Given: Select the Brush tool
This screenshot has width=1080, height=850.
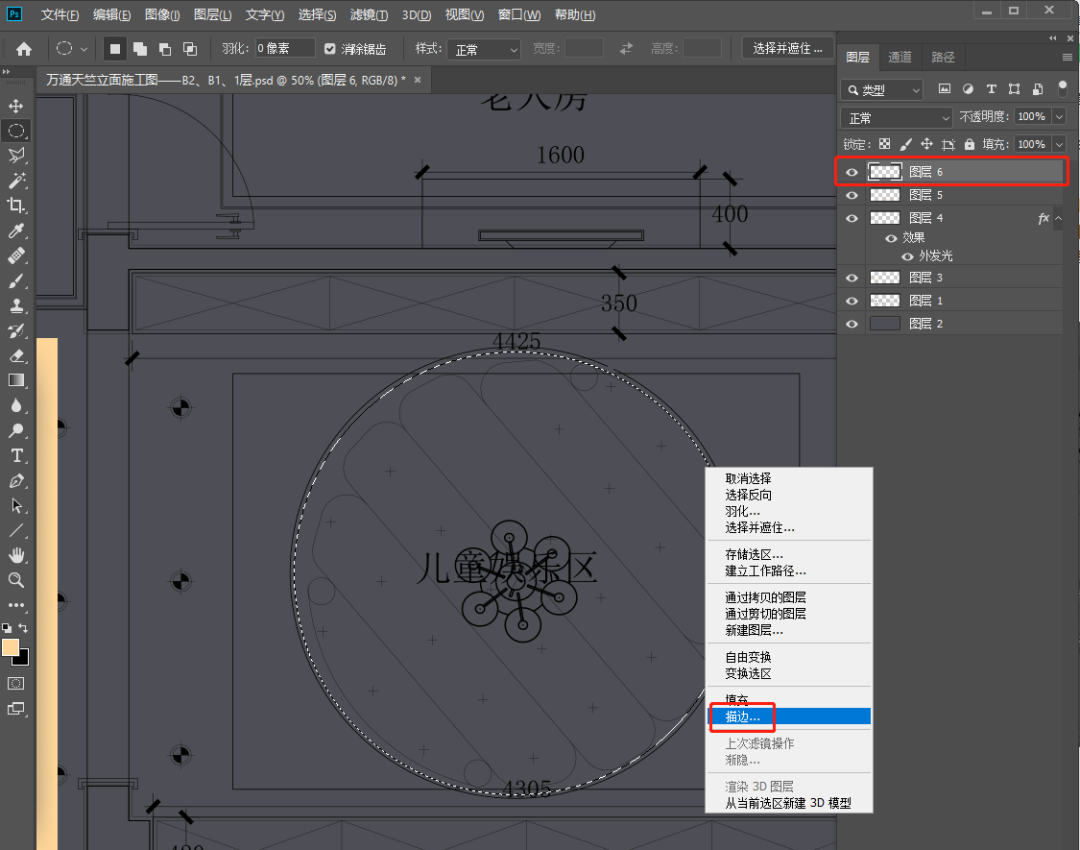Looking at the screenshot, I should pos(16,280).
